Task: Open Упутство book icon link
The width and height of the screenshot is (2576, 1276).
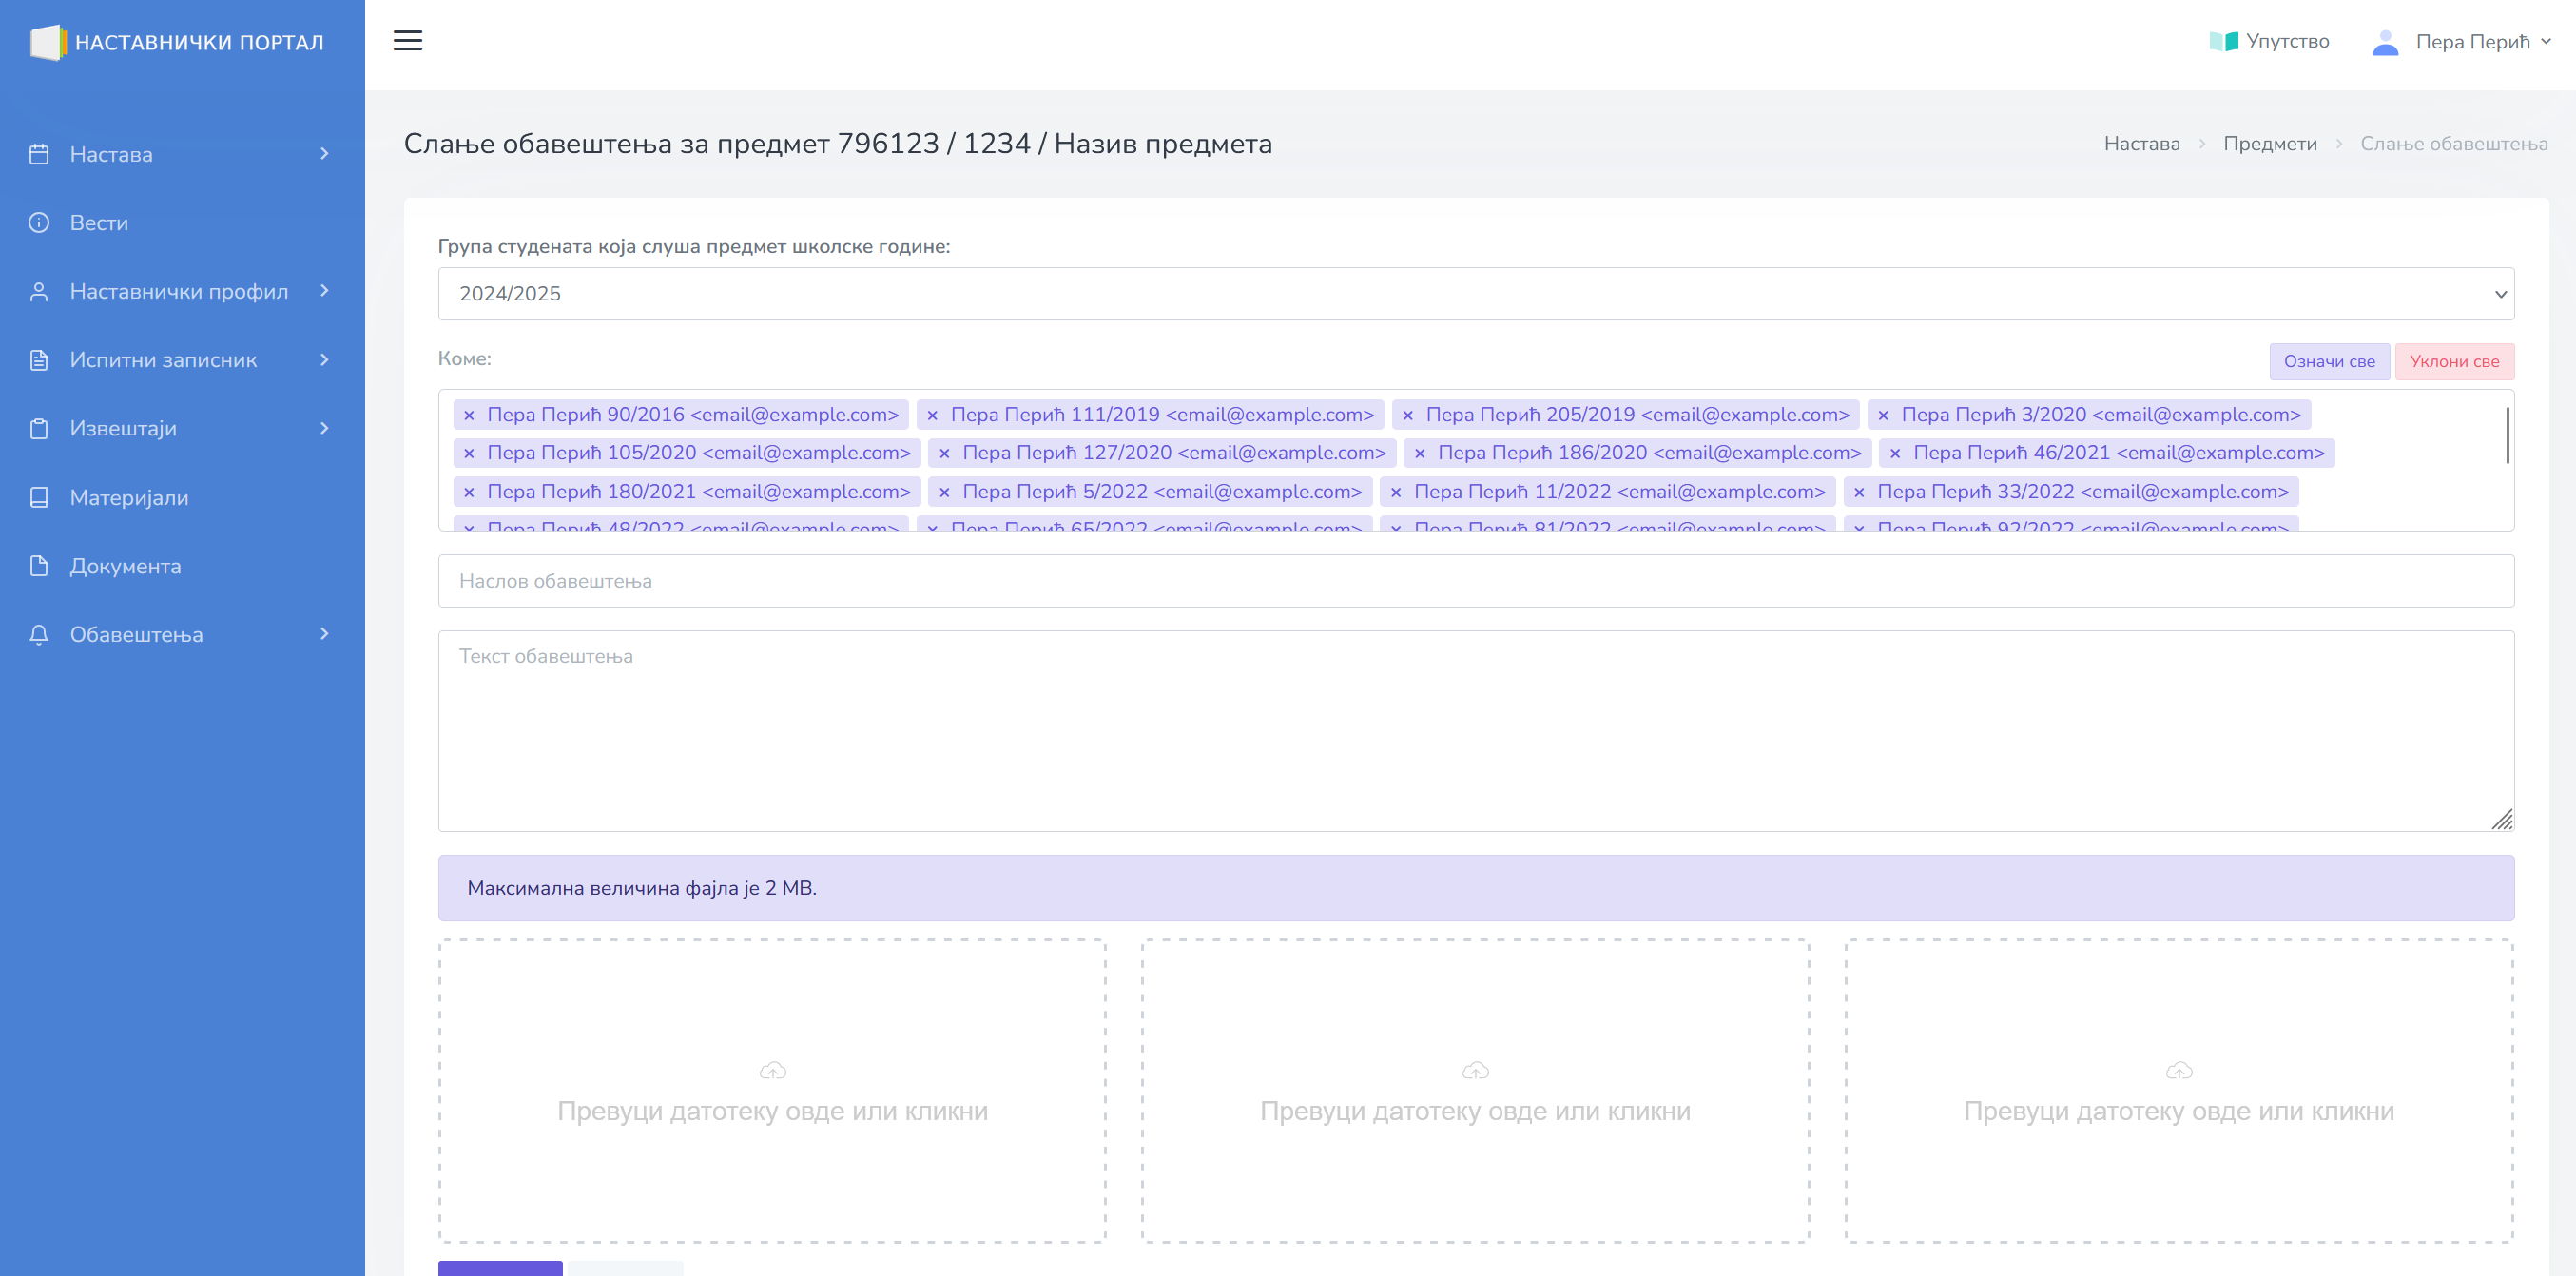Action: point(2223,41)
